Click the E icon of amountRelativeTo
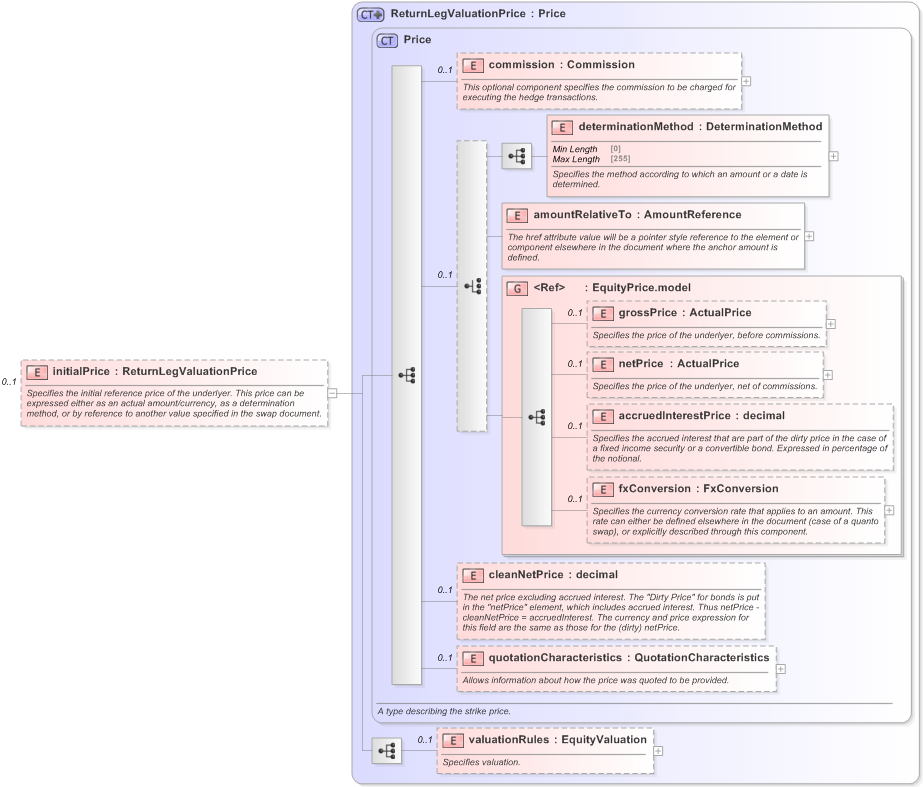Viewport: 923px width, 787px height. pyautogui.click(x=517, y=215)
